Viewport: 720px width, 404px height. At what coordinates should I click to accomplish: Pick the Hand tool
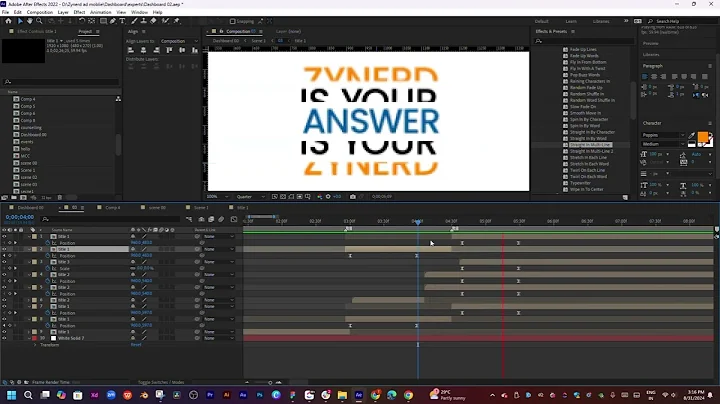29,21
